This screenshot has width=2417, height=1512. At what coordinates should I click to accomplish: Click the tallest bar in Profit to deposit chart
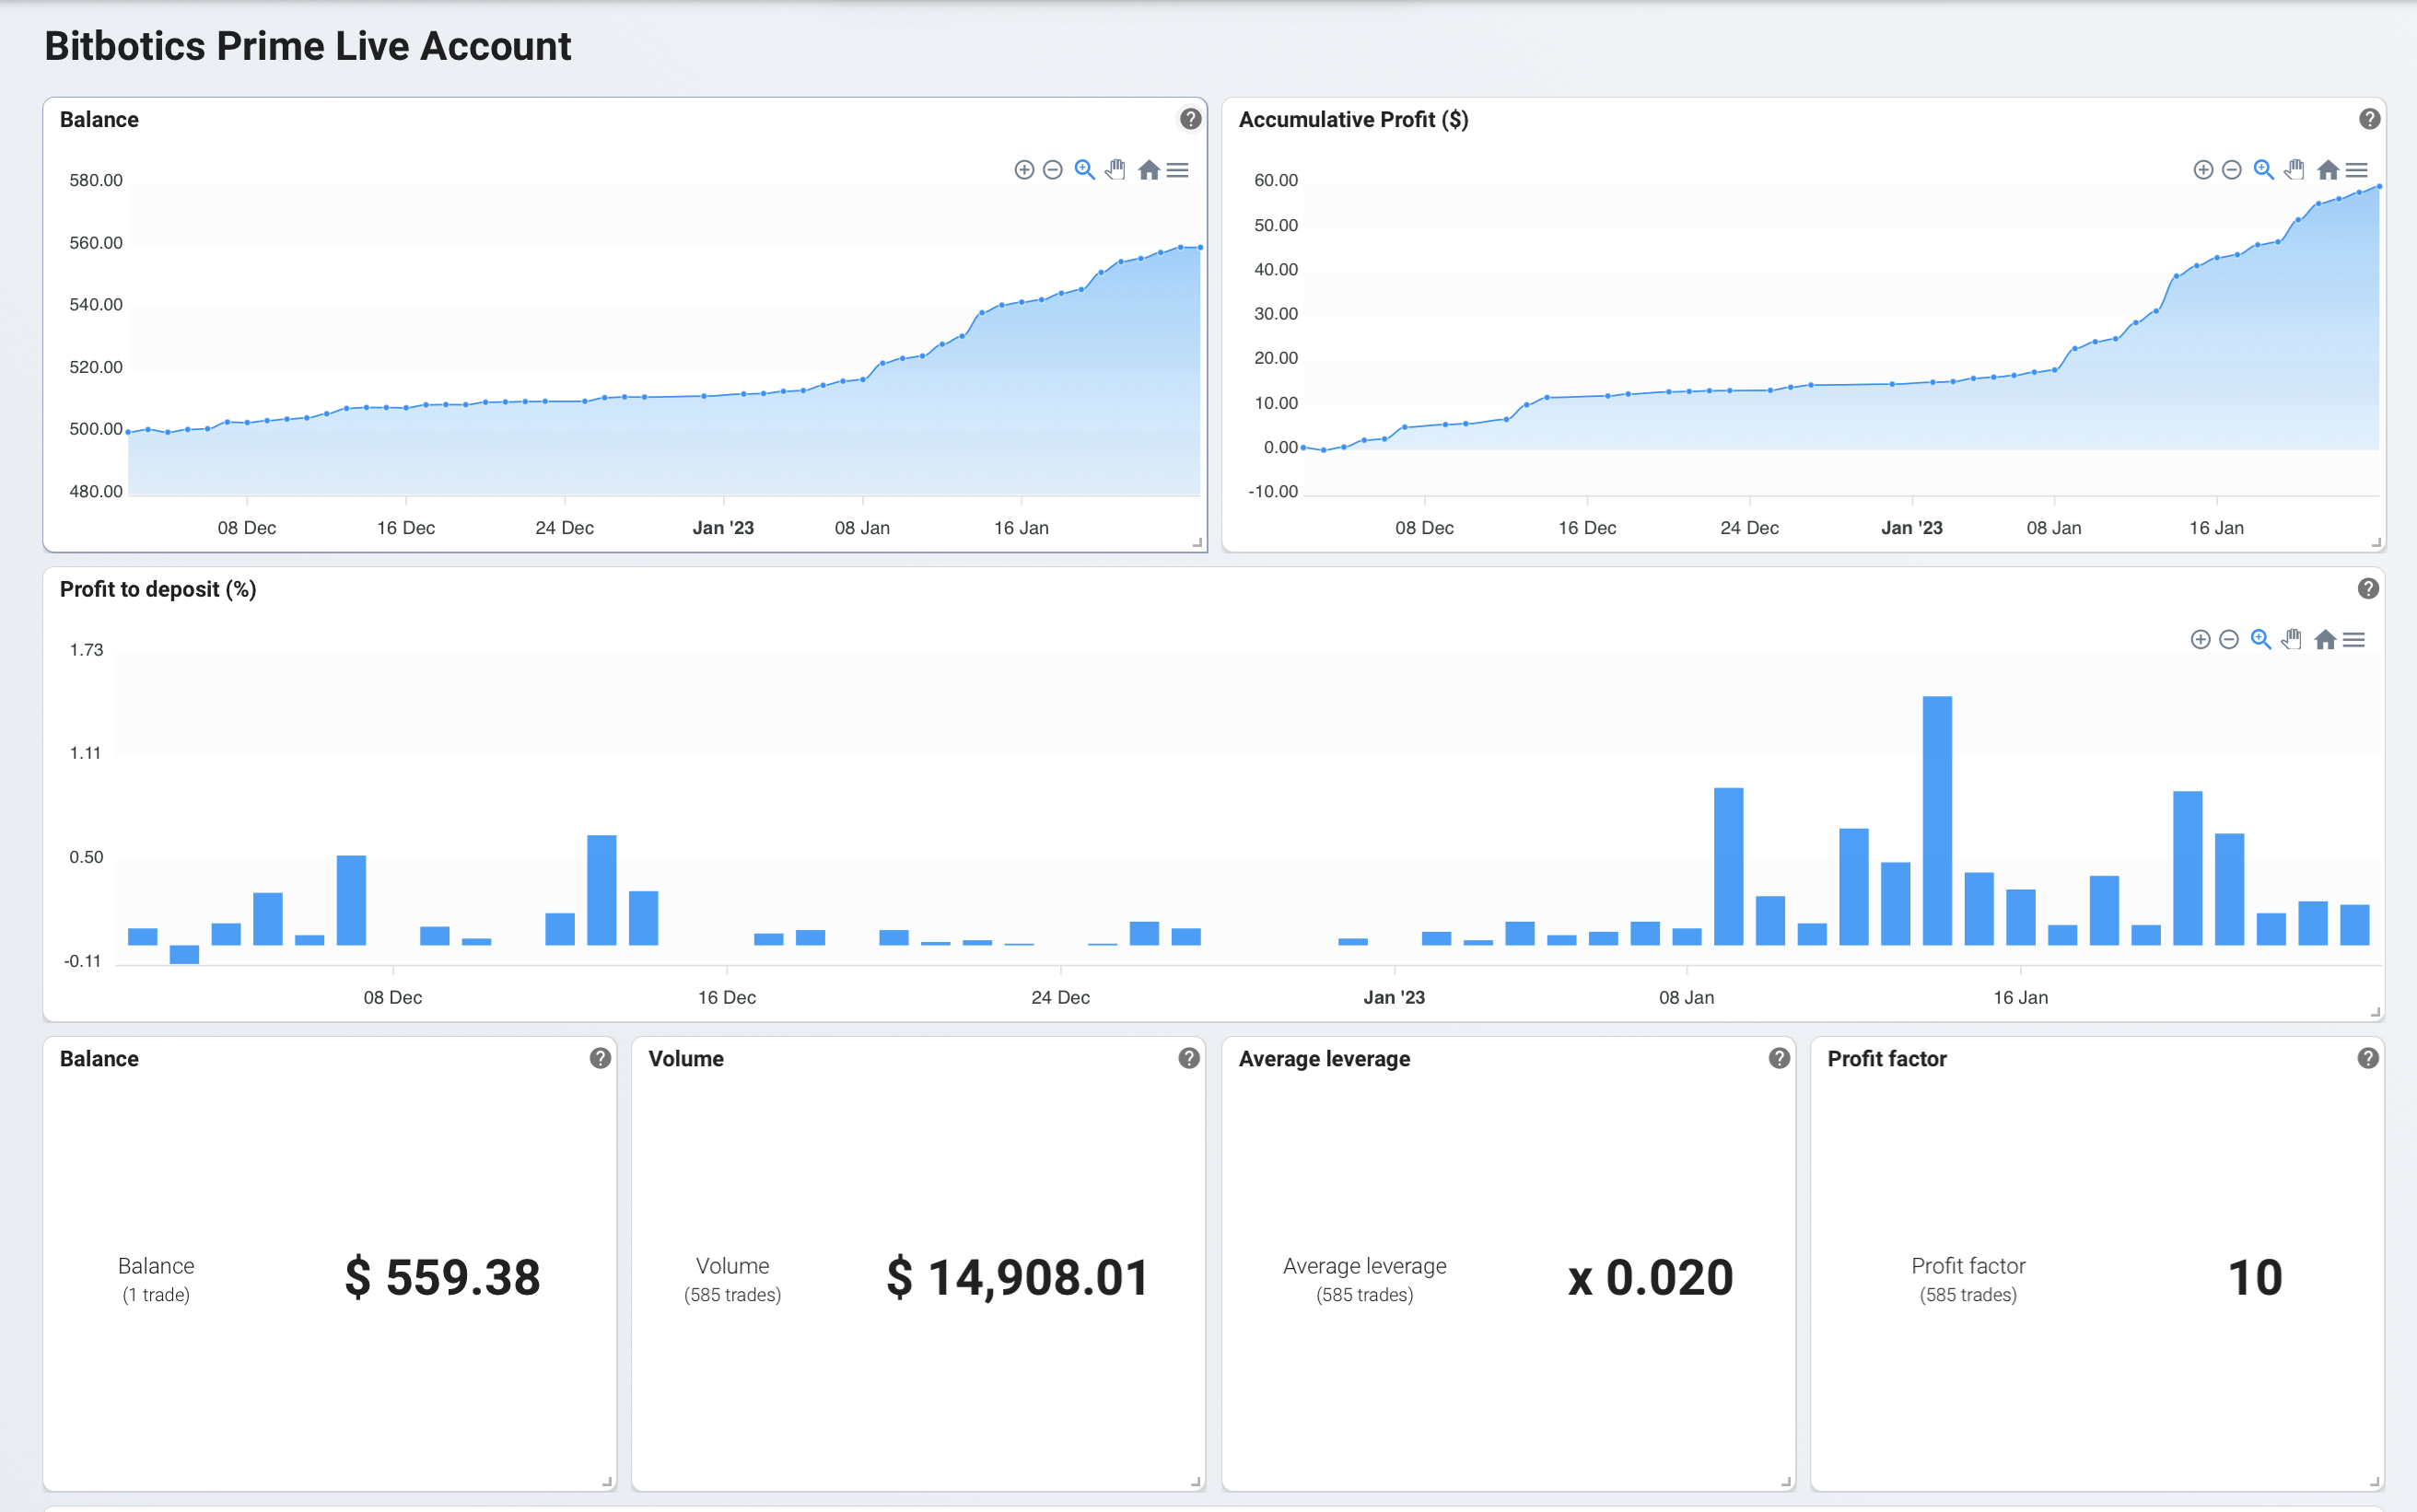pyautogui.click(x=1937, y=821)
